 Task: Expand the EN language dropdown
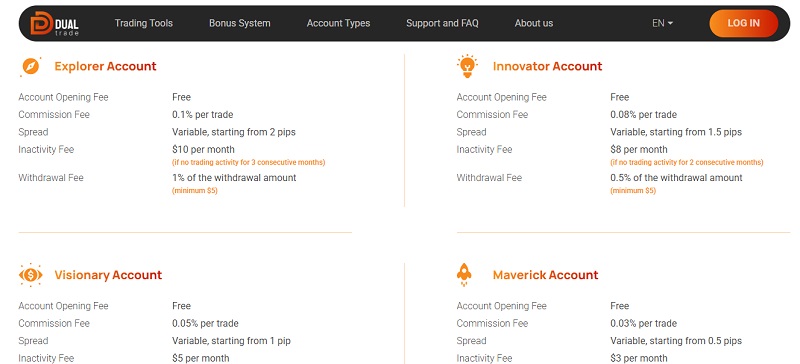662,23
